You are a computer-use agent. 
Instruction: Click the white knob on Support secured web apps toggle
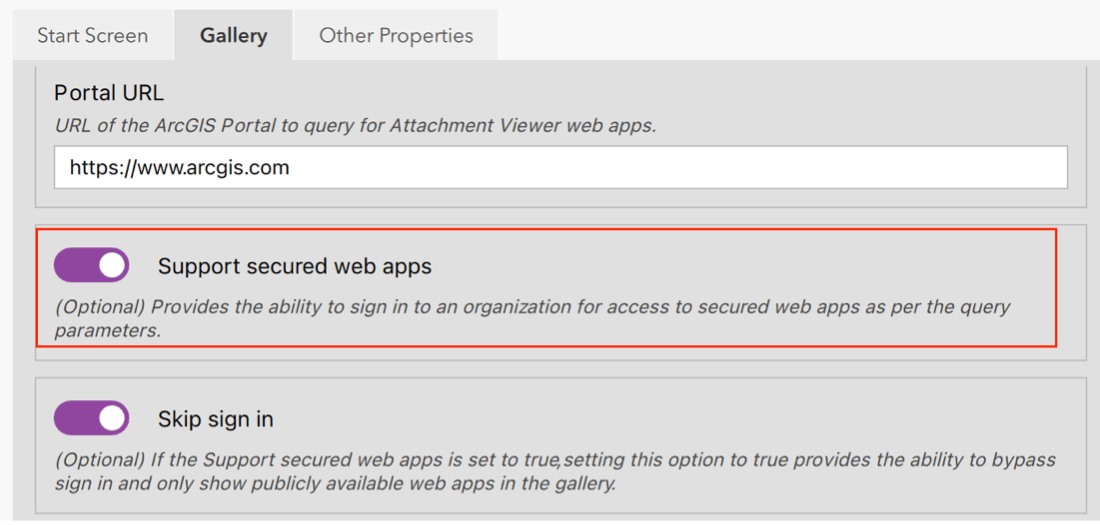(112, 266)
